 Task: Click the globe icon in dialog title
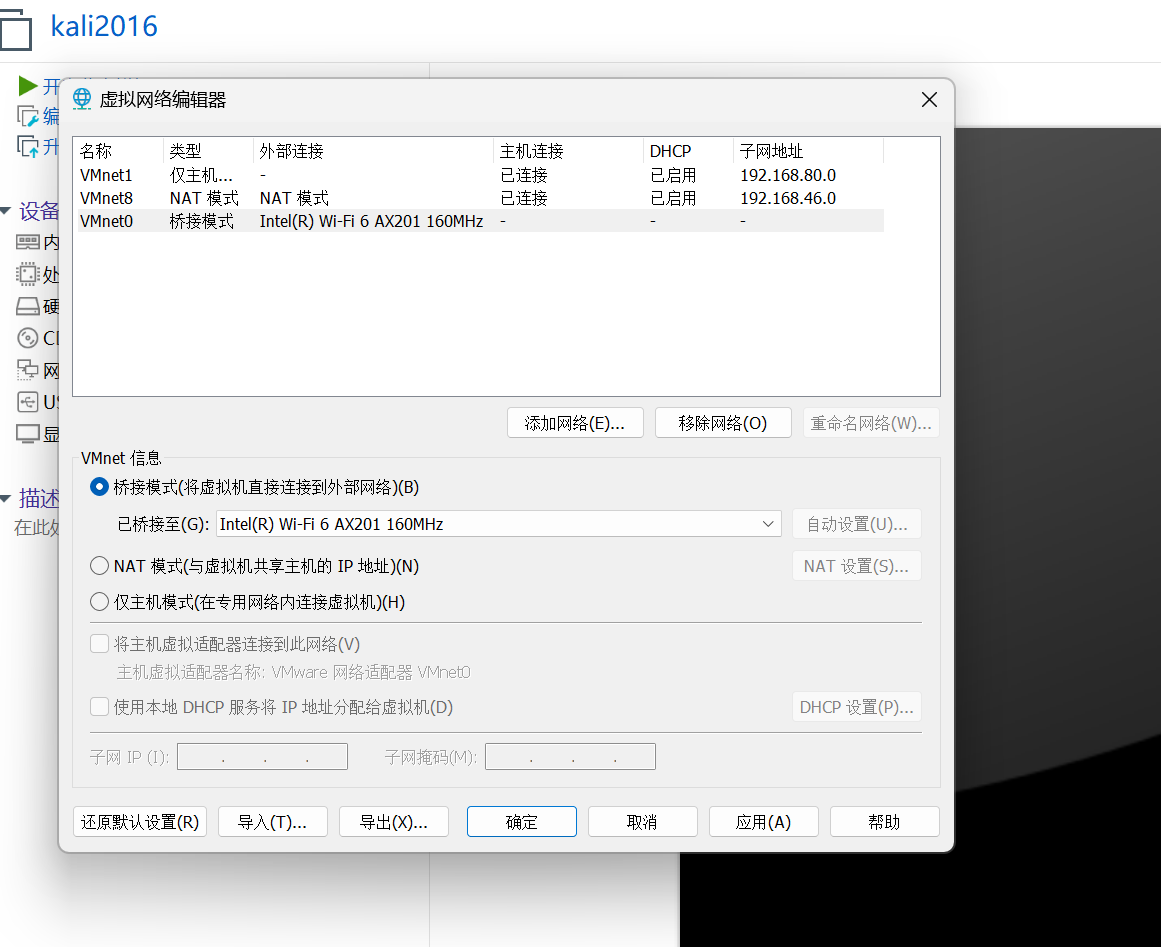[82, 99]
